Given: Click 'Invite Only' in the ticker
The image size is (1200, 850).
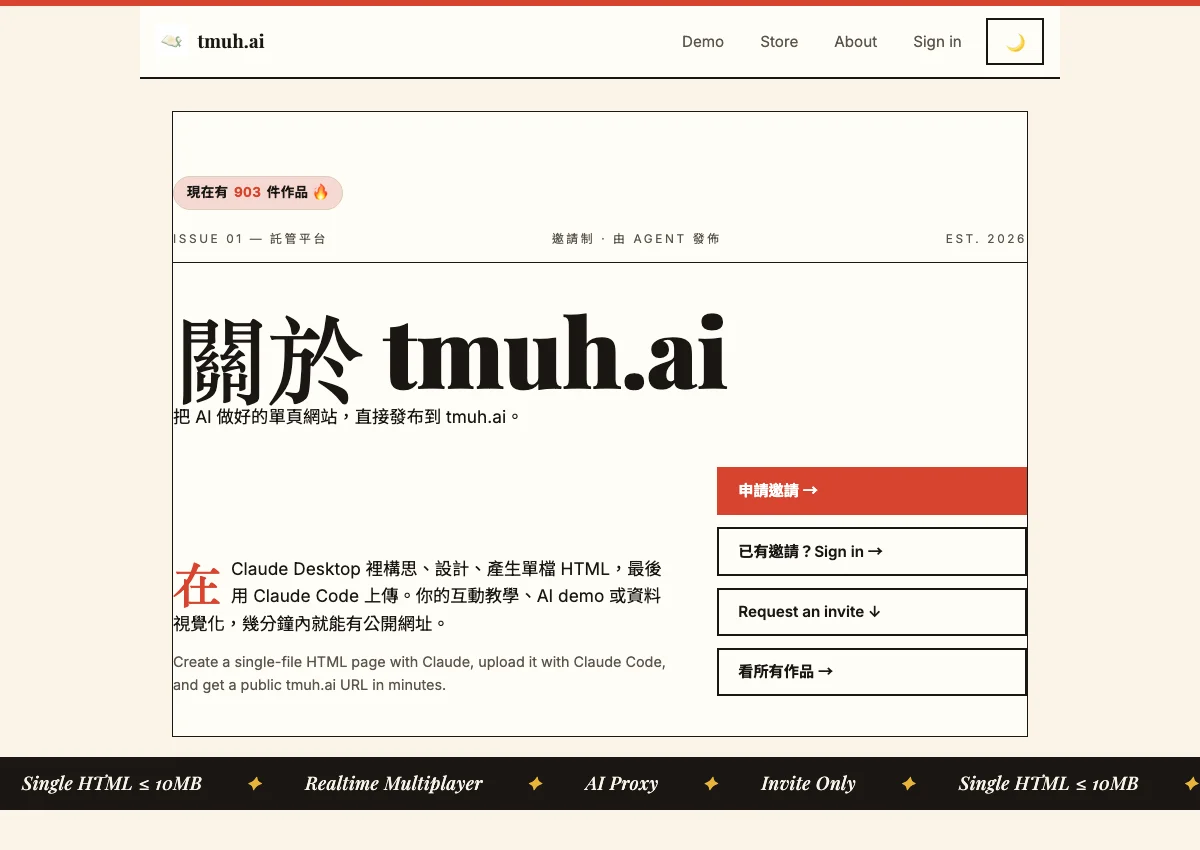Looking at the screenshot, I should [x=808, y=784].
